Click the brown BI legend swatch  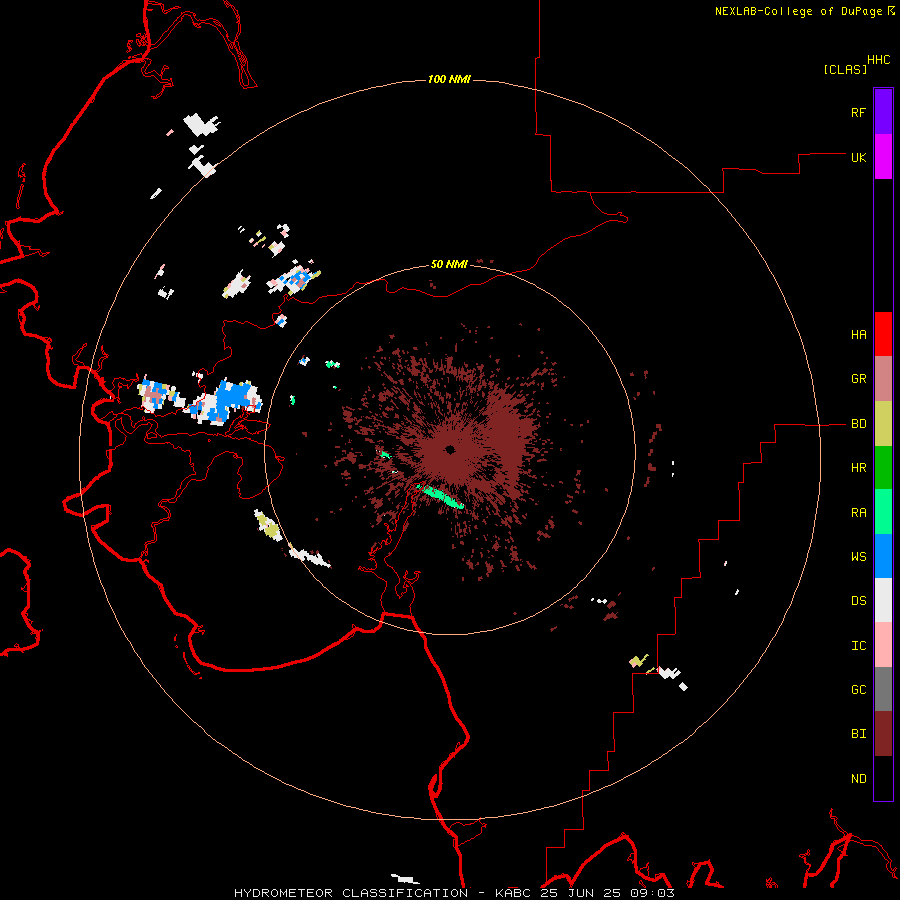pos(883,734)
